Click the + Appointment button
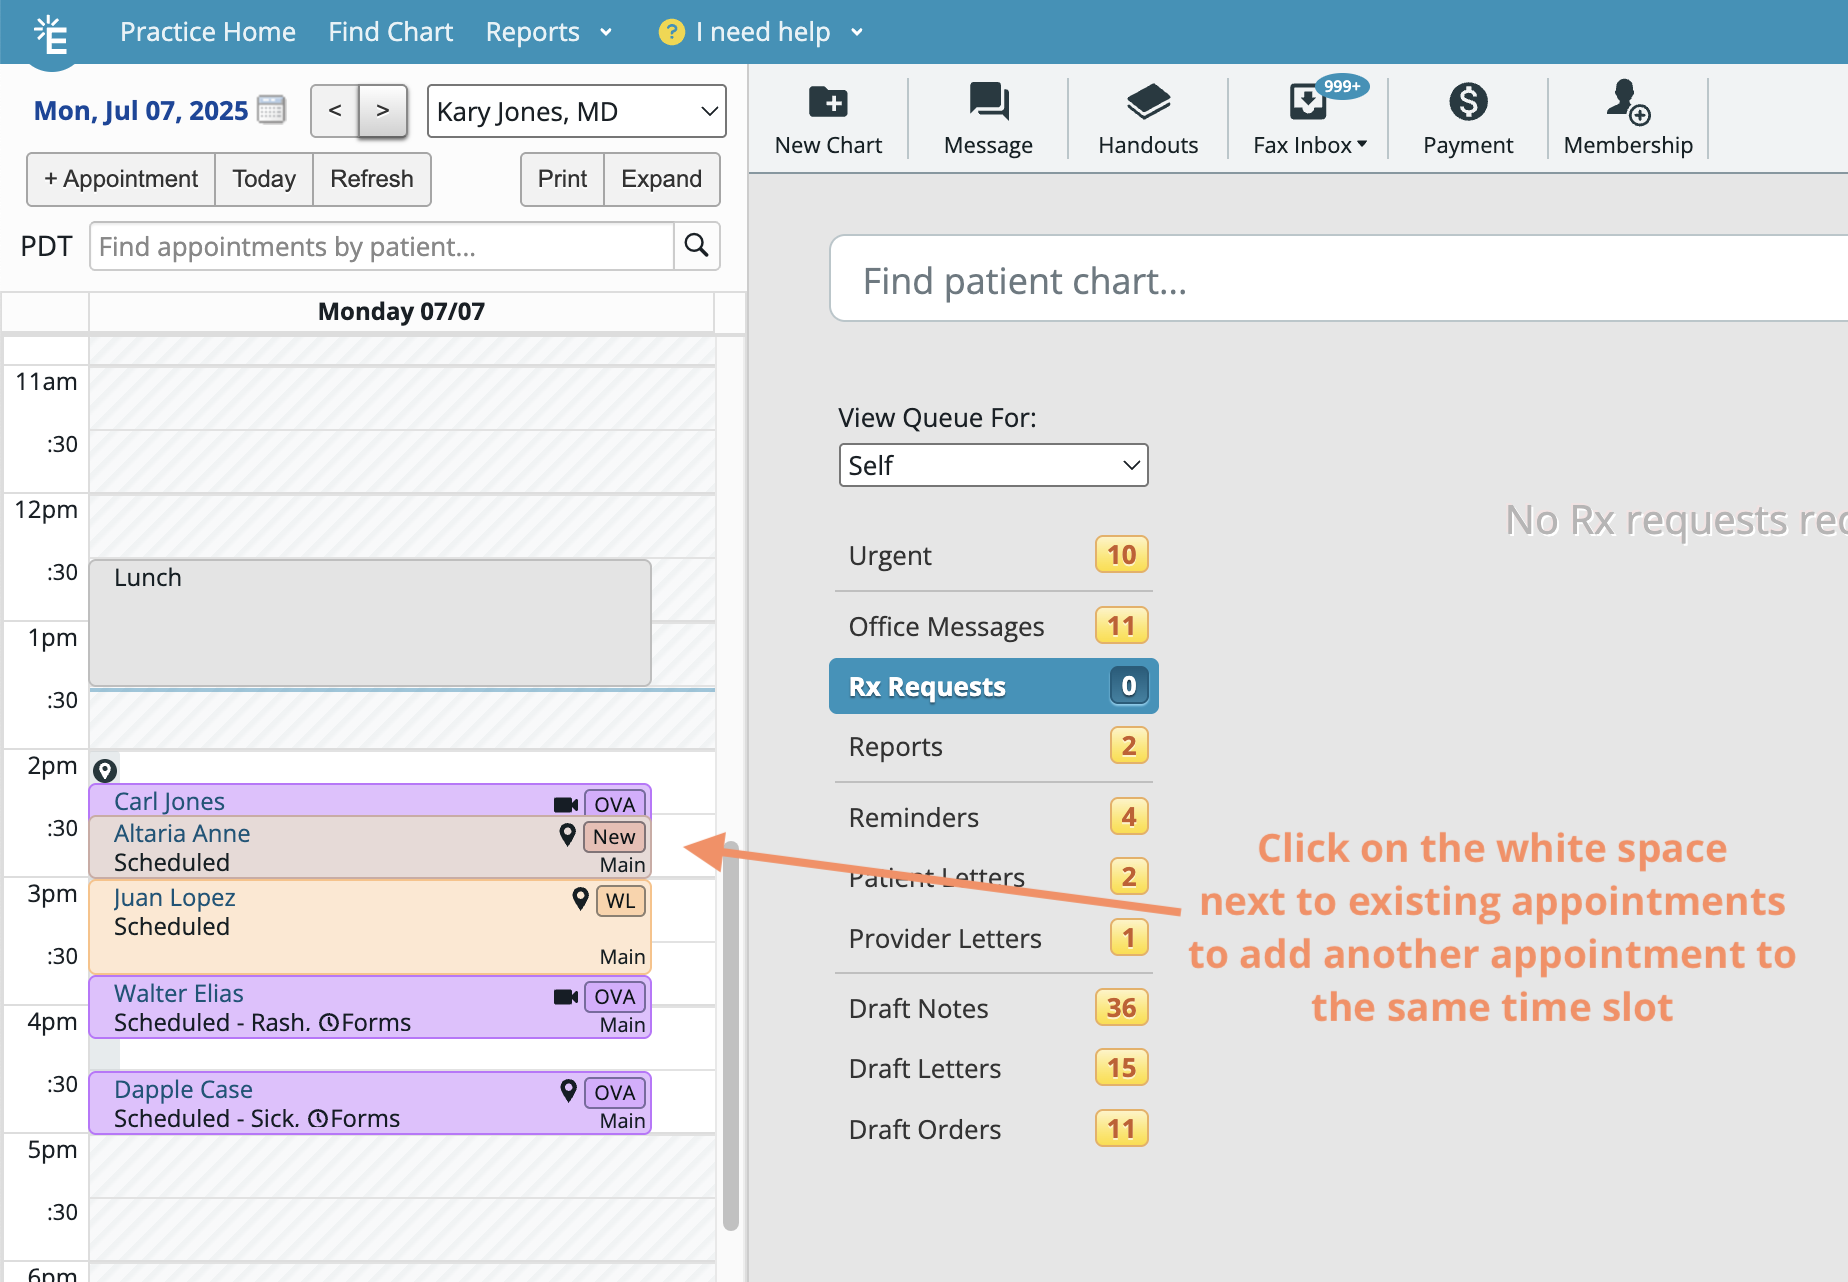The height and width of the screenshot is (1282, 1848). tap(121, 179)
